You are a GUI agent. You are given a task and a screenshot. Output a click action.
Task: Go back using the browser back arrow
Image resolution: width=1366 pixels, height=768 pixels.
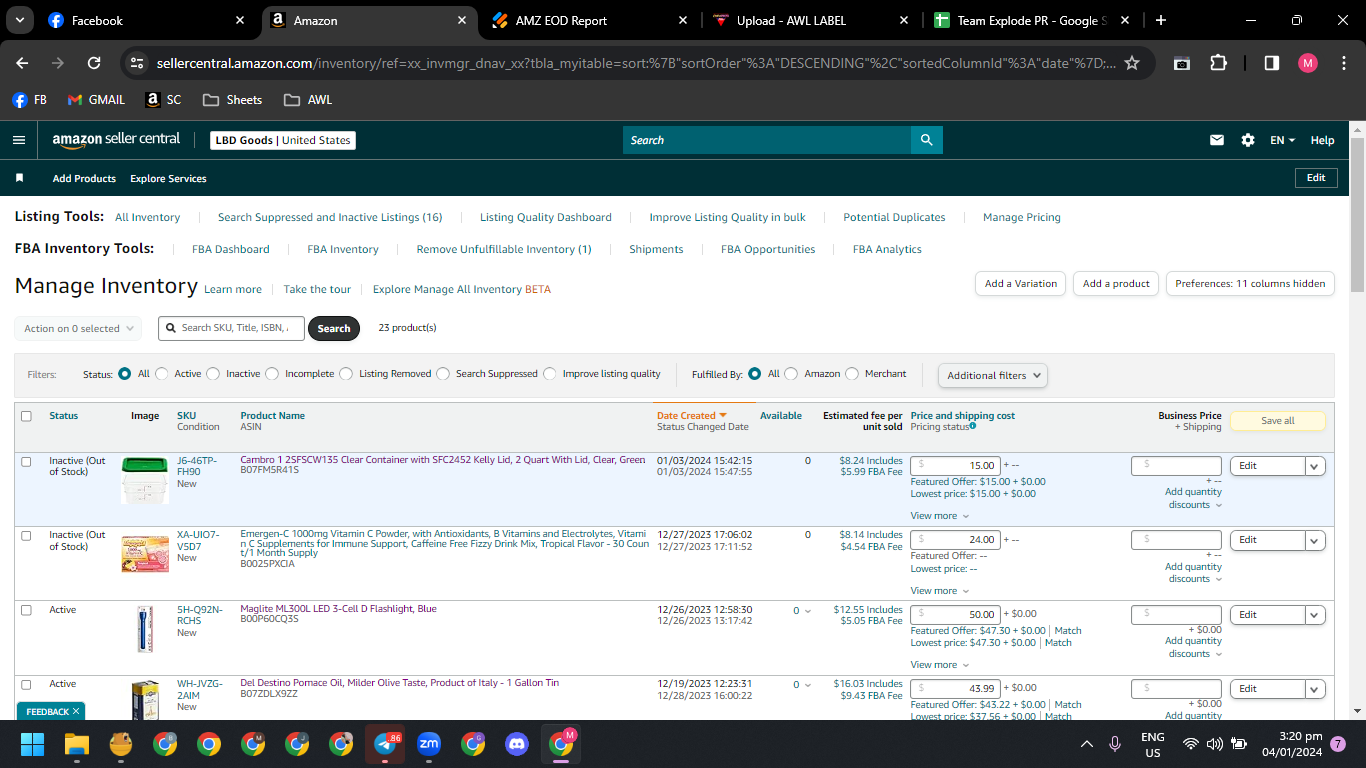click(x=22, y=63)
